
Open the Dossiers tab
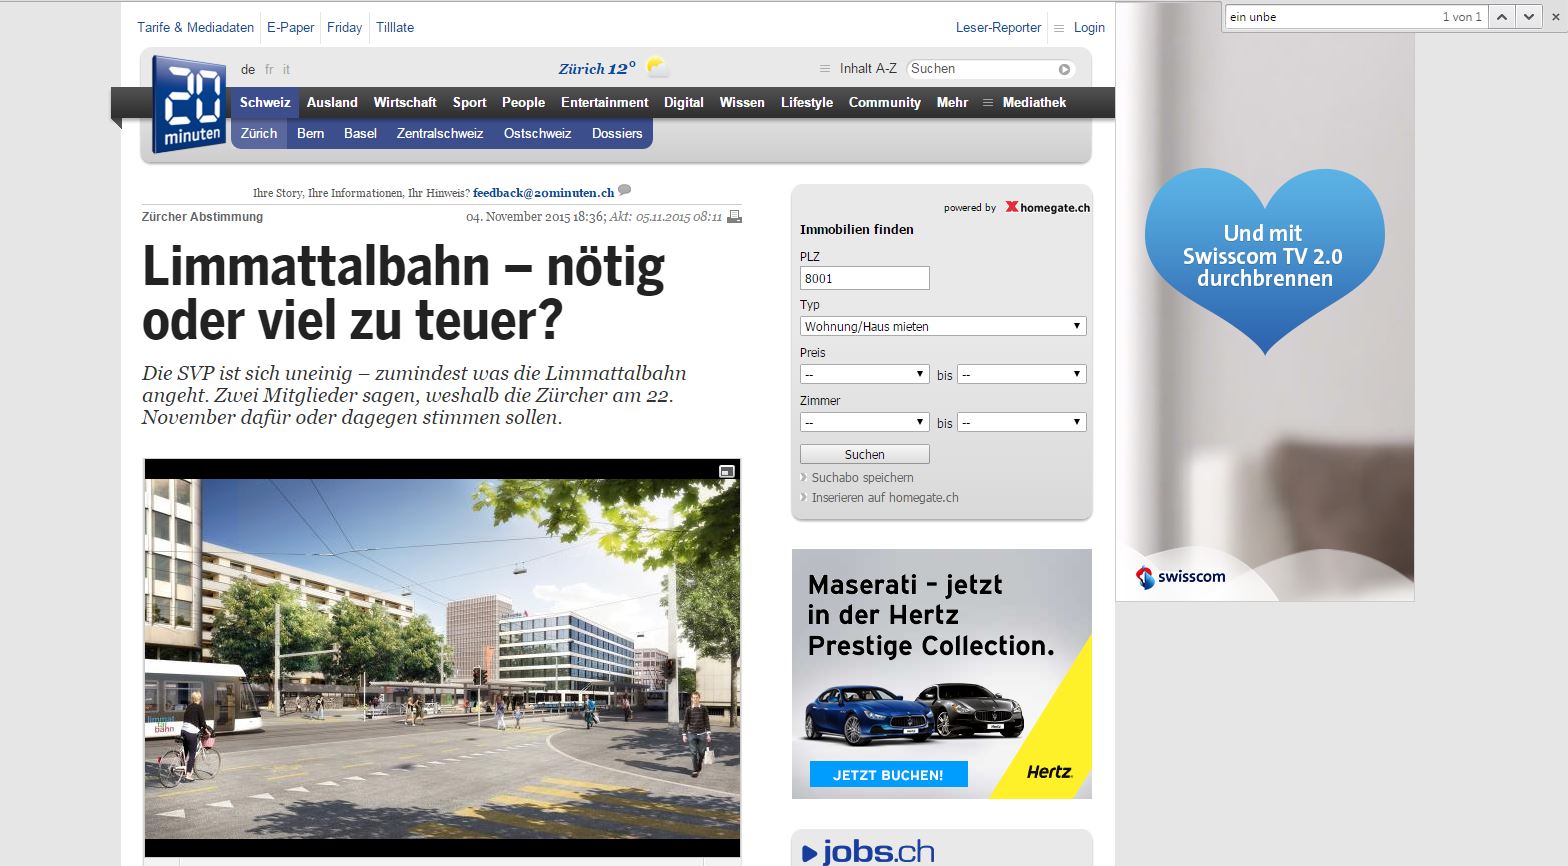tap(617, 133)
